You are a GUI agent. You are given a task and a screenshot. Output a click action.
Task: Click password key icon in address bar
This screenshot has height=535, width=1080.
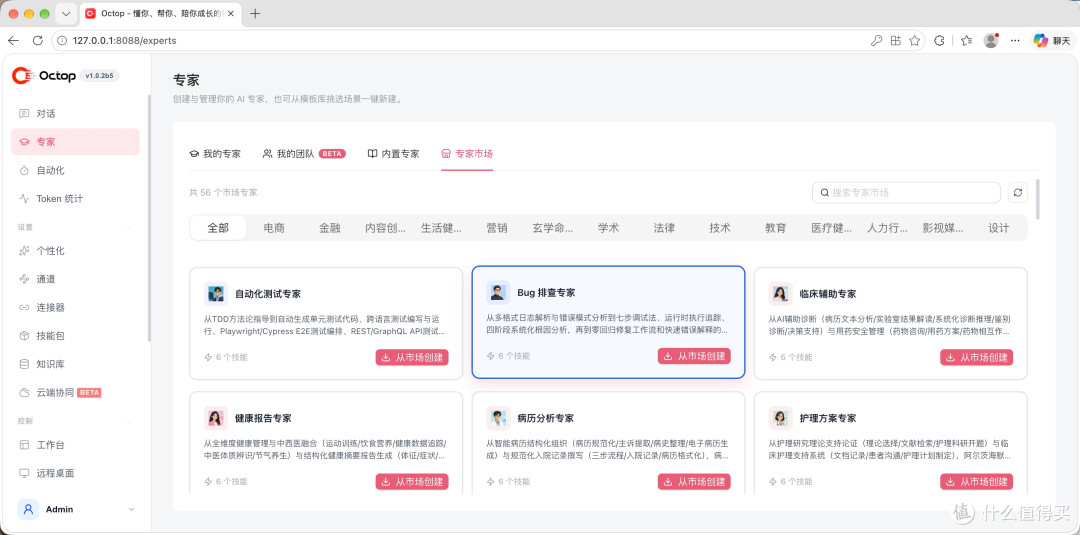tap(876, 41)
